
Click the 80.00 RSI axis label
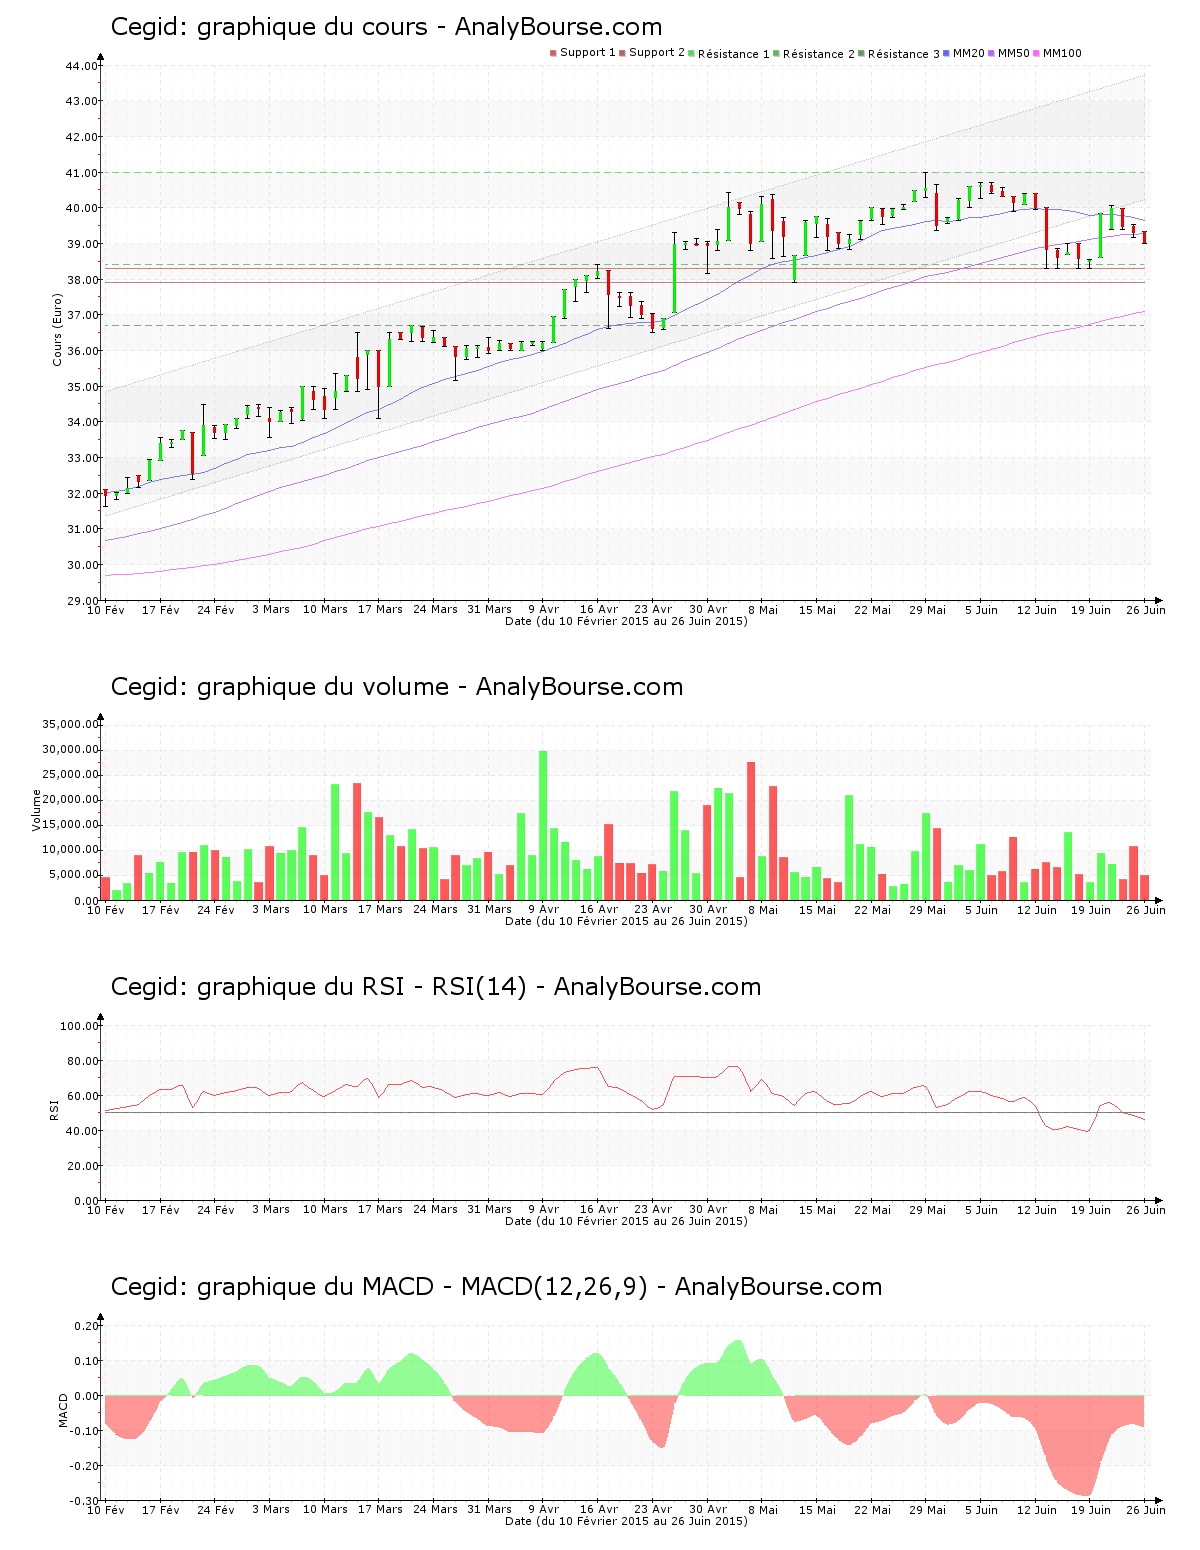[82, 1061]
